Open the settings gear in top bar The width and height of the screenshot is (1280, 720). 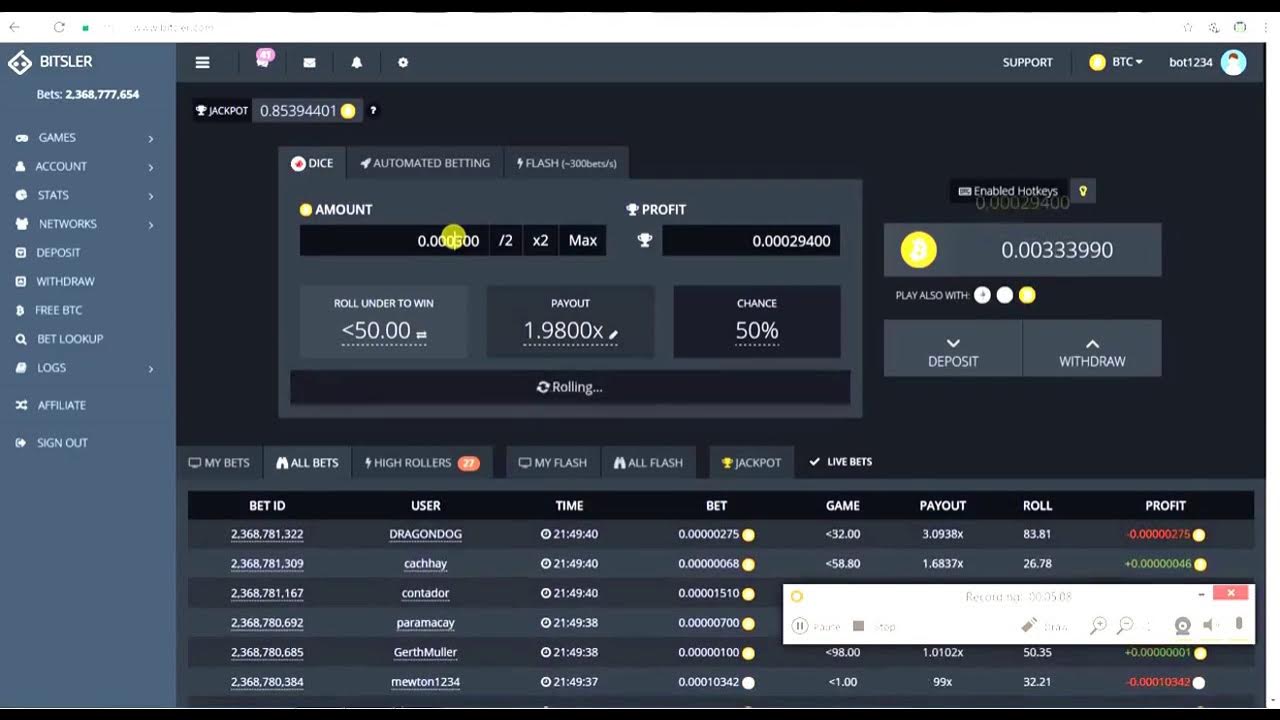coord(403,62)
